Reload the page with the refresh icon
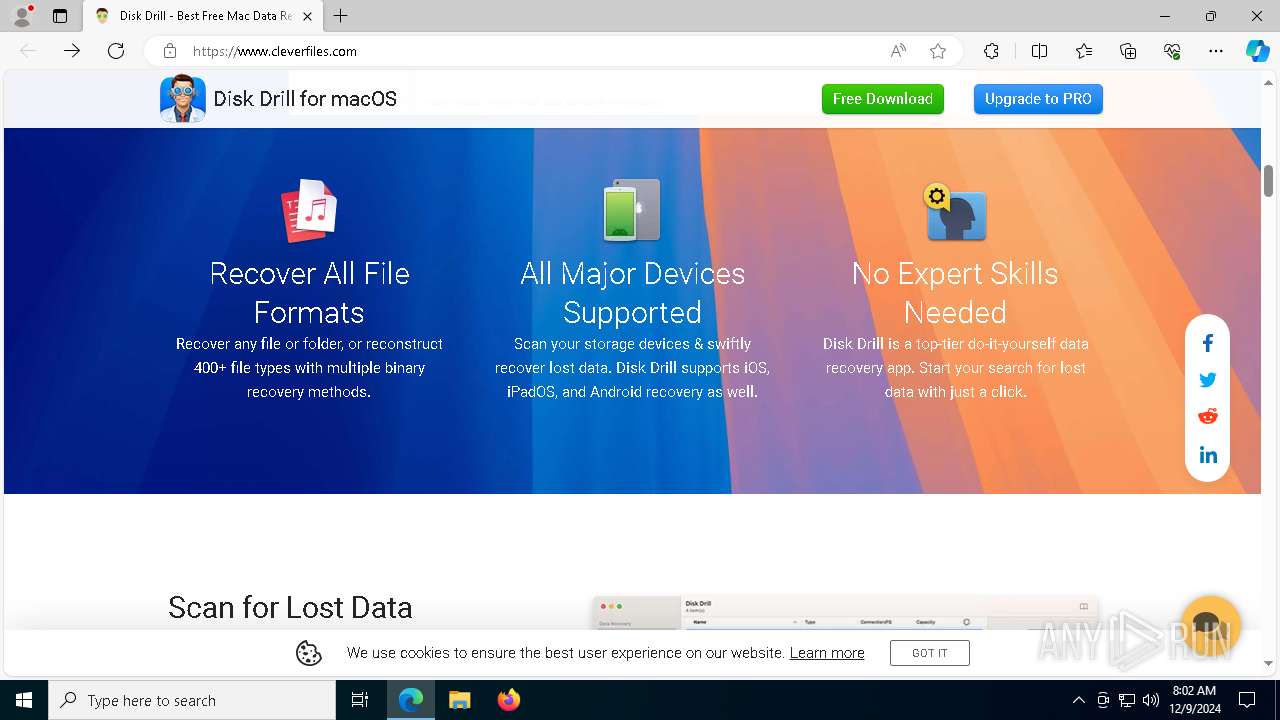The image size is (1280, 720). [116, 51]
